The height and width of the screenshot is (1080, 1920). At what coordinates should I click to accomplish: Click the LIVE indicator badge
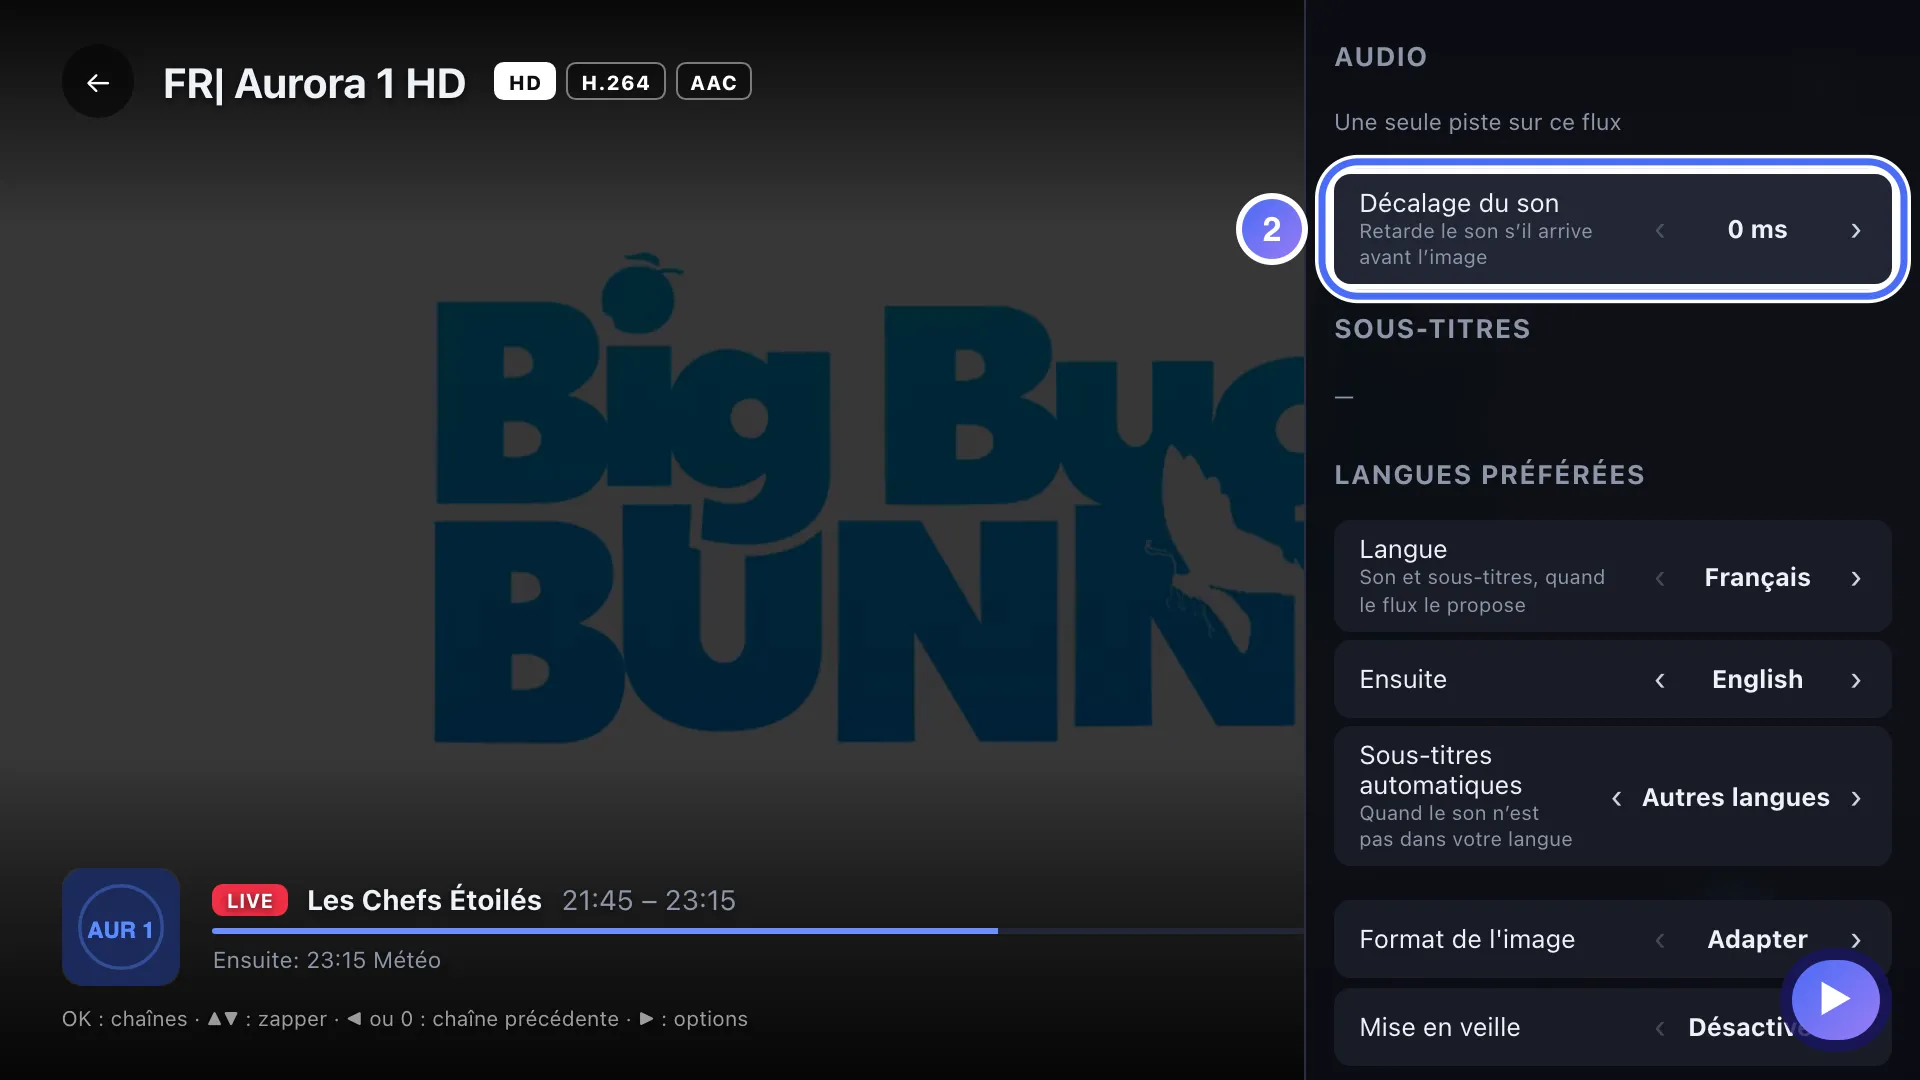[250, 900]
